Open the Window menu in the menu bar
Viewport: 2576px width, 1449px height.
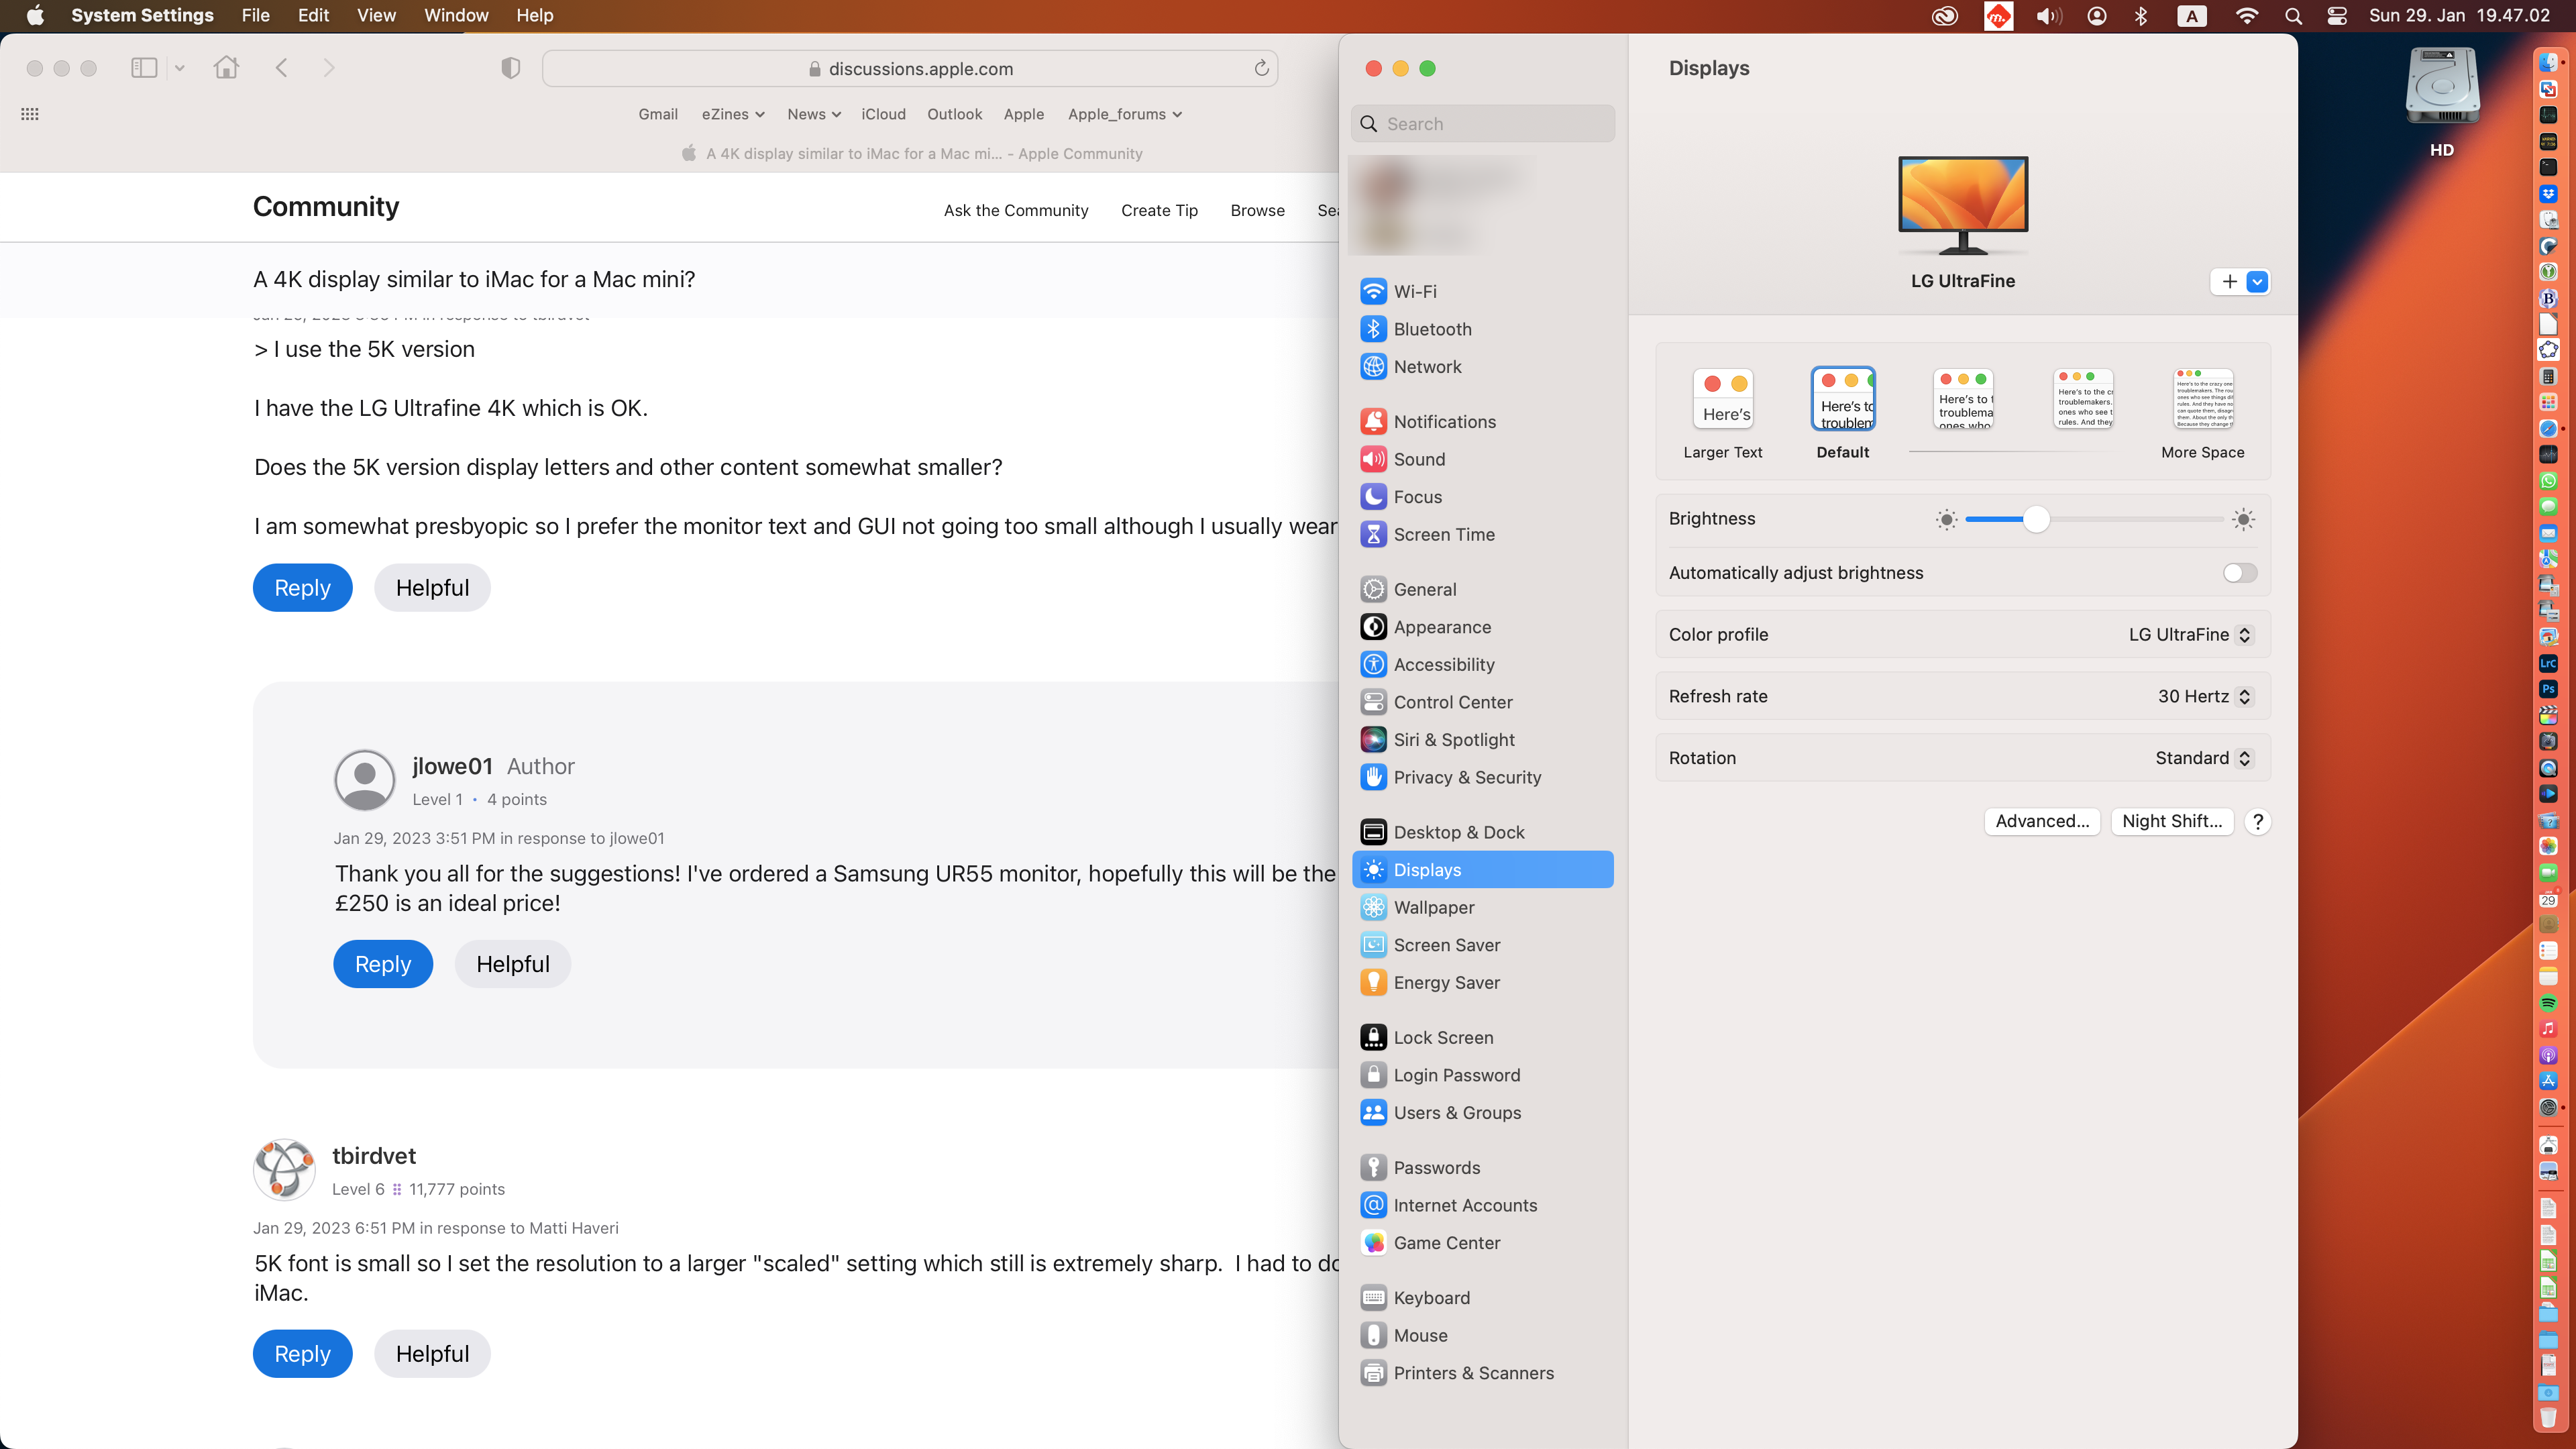point(456,15)
